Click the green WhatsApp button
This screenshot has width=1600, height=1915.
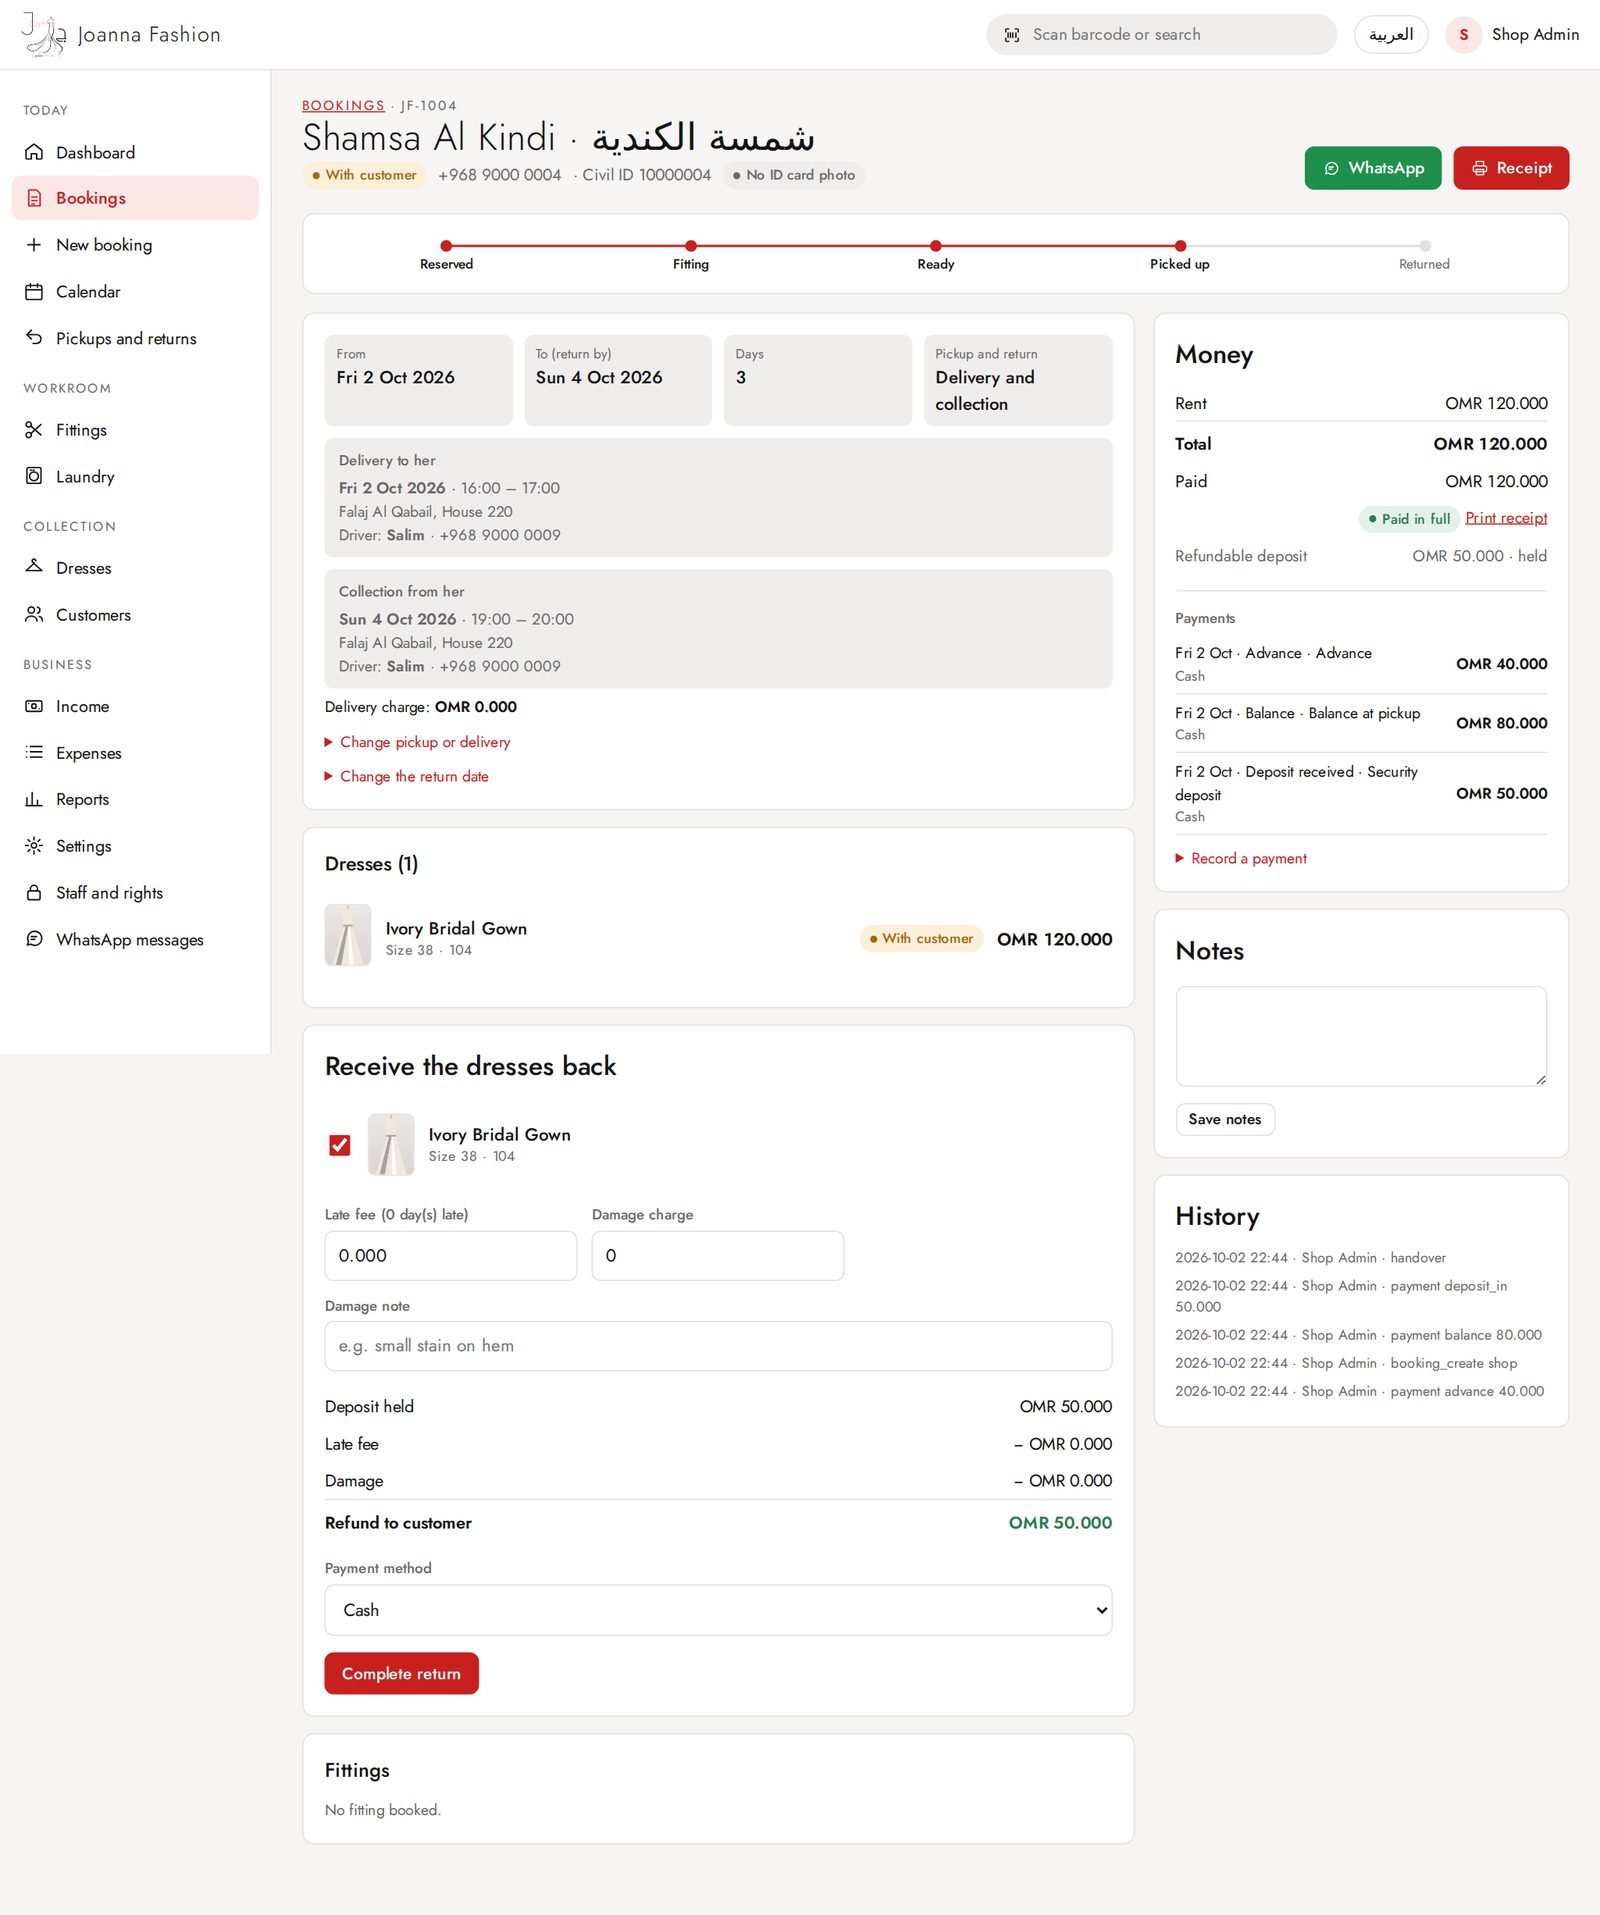pos(1373,168)
